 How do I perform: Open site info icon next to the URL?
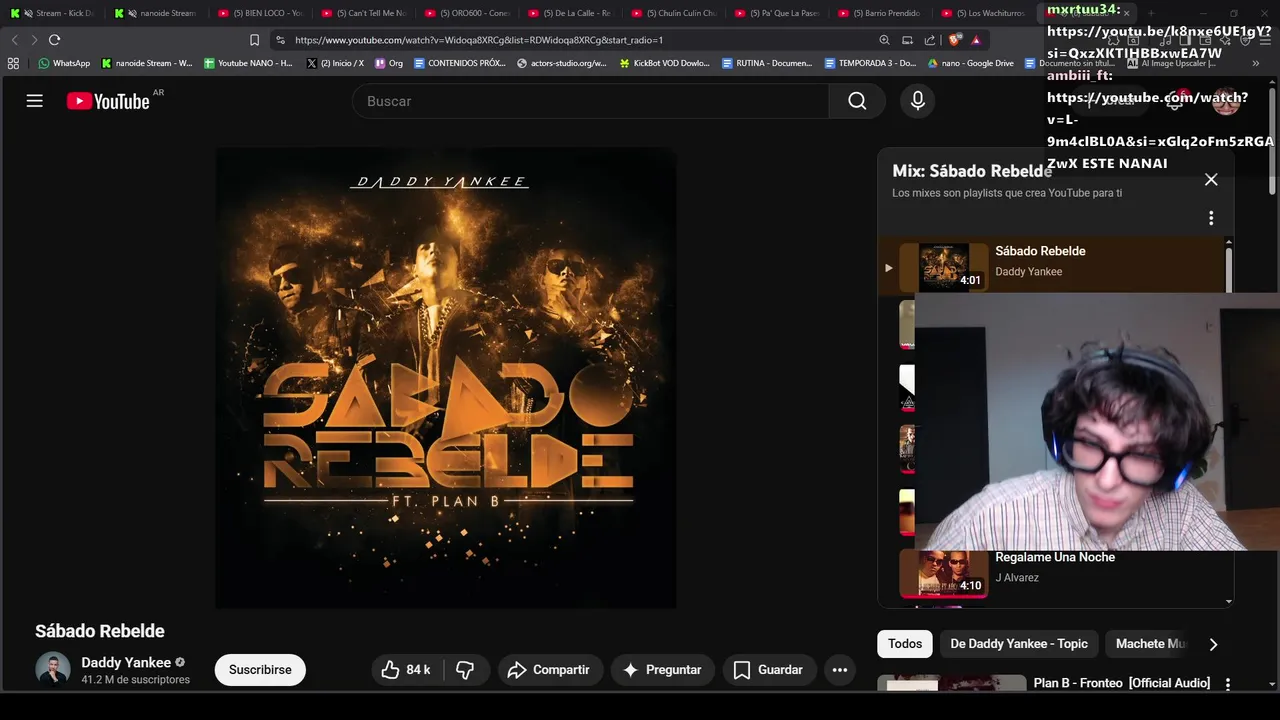click(x=280, y=40)
